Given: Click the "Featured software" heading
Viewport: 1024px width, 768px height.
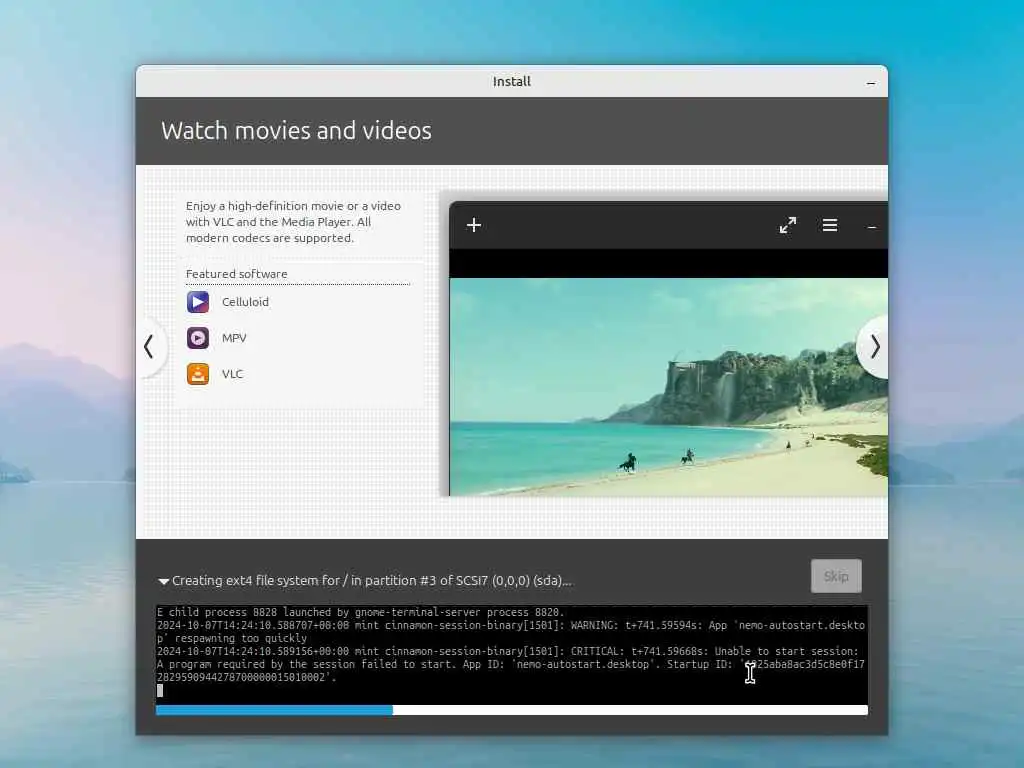Looking at the screenshot, I should 236,274.
